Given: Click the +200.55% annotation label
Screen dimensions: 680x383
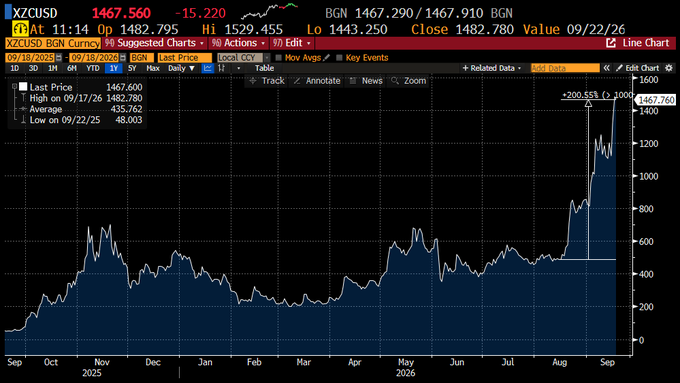Looking at the screenshot, I should point(597,95).
